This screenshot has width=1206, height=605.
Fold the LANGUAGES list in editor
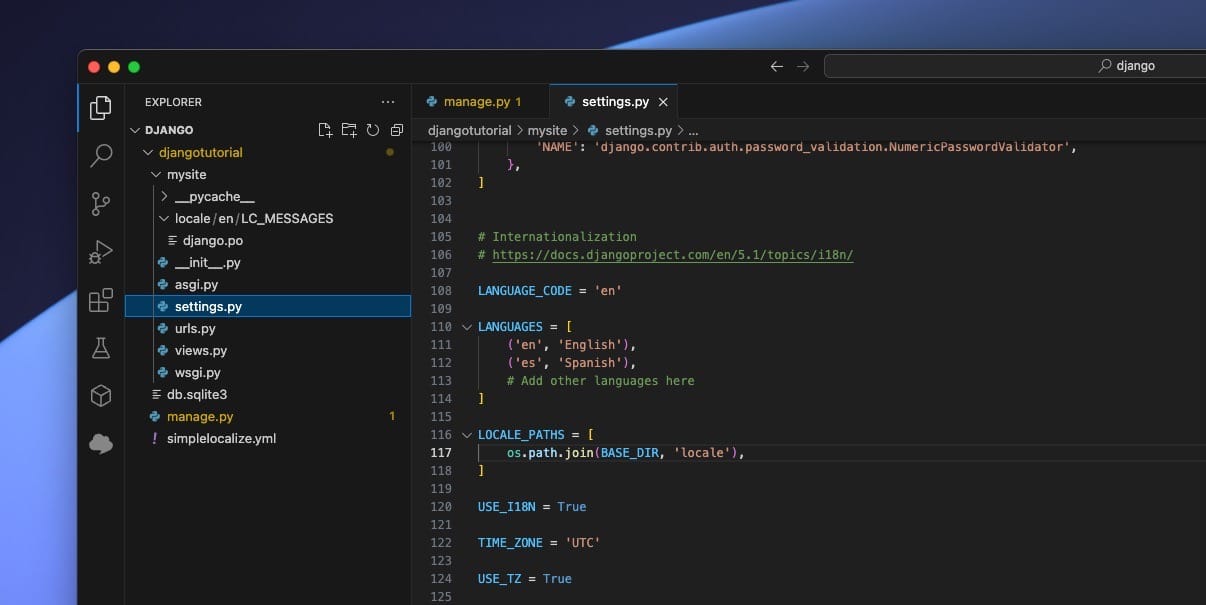(x=466, y=327)
